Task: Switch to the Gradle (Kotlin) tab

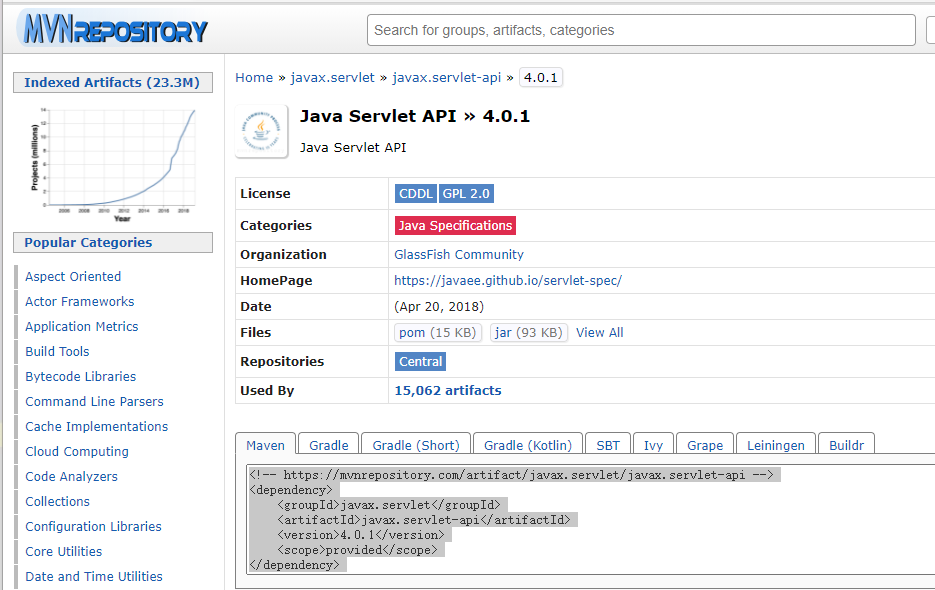Action: pyautogui.click(x=528, y=445)
